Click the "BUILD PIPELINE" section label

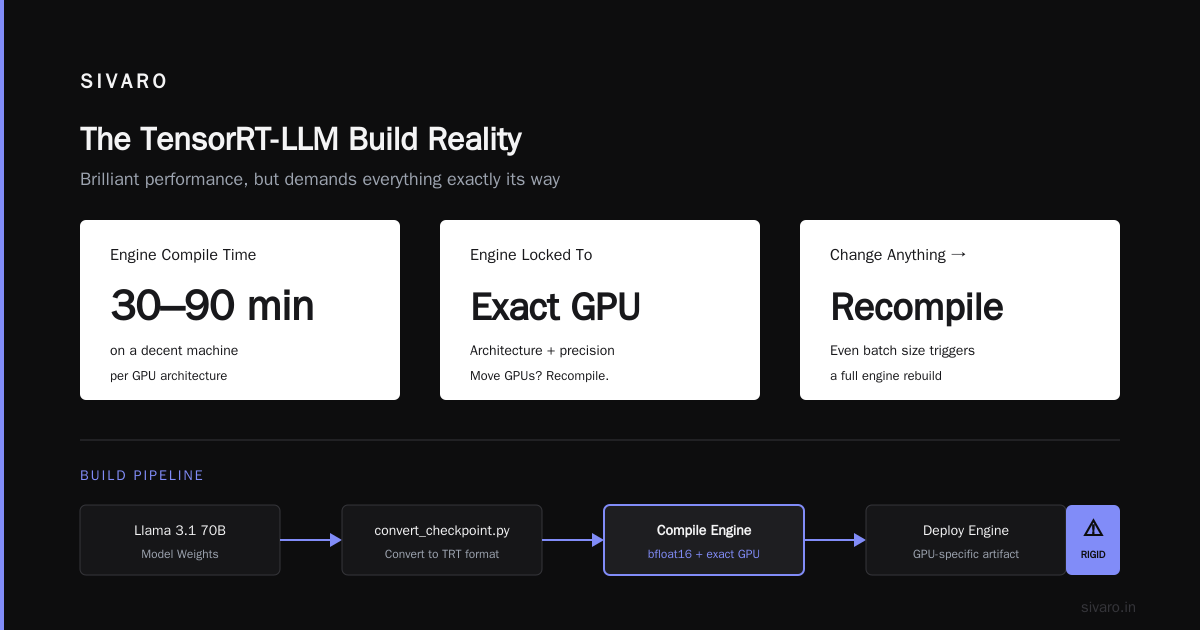[142, 476]
